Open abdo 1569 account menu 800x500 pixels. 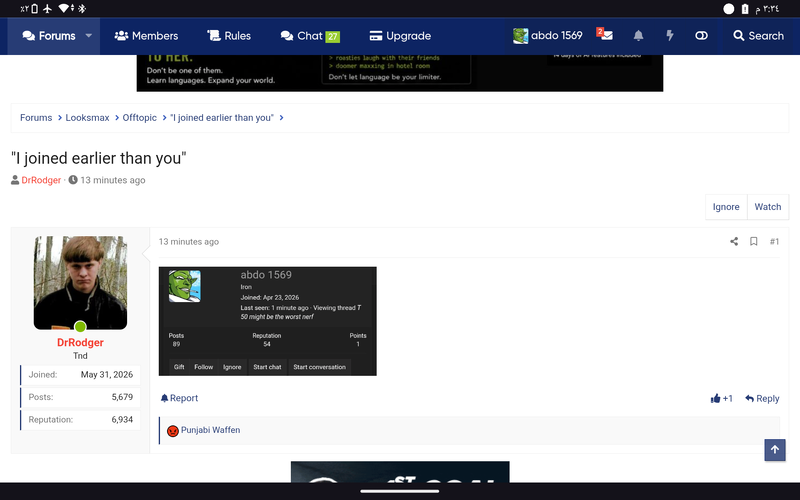[547, 36]
